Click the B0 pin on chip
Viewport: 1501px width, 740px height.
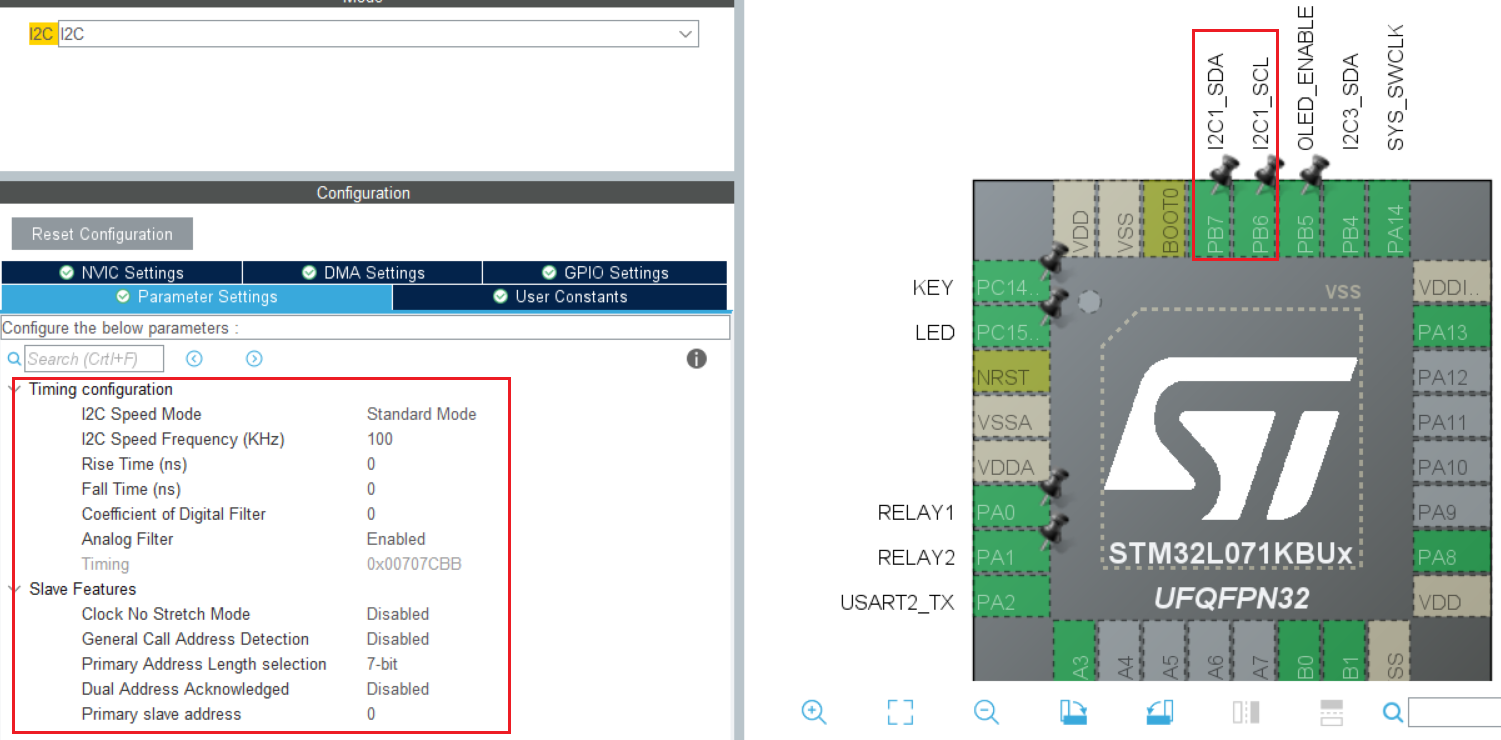coord(1300,652)
